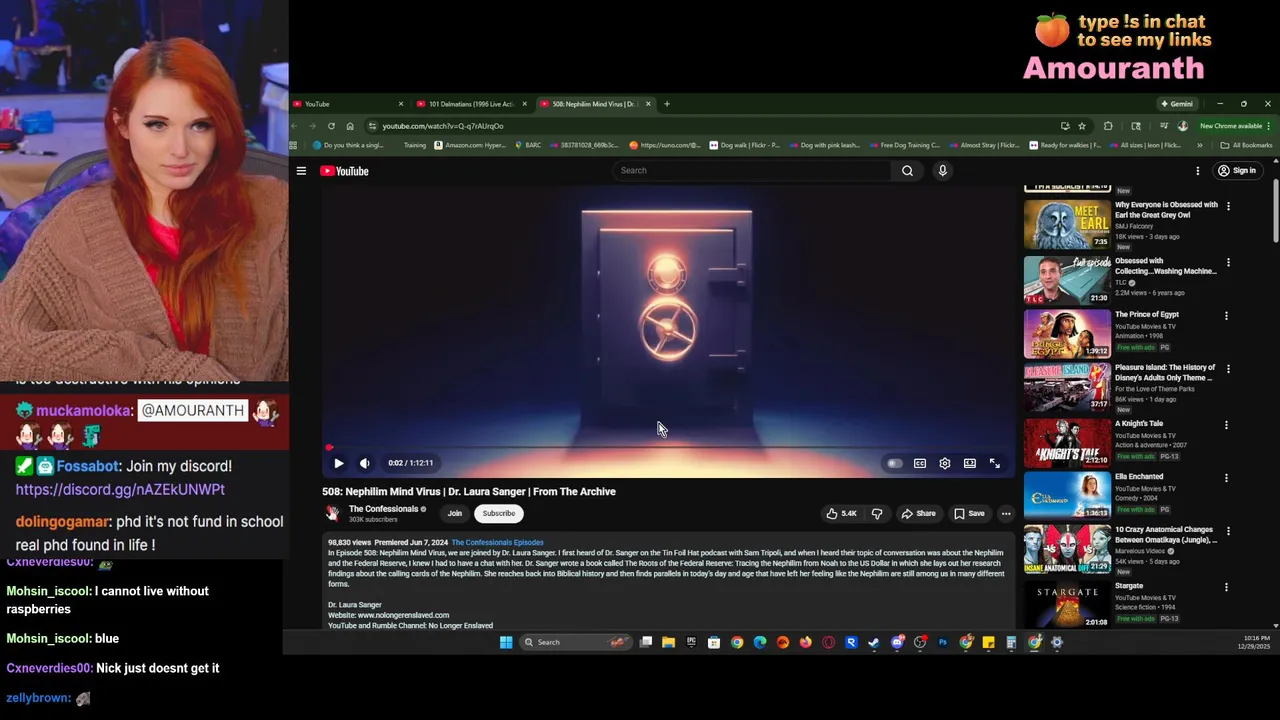Click Sign in on YouTube

tap(1236, 171)
